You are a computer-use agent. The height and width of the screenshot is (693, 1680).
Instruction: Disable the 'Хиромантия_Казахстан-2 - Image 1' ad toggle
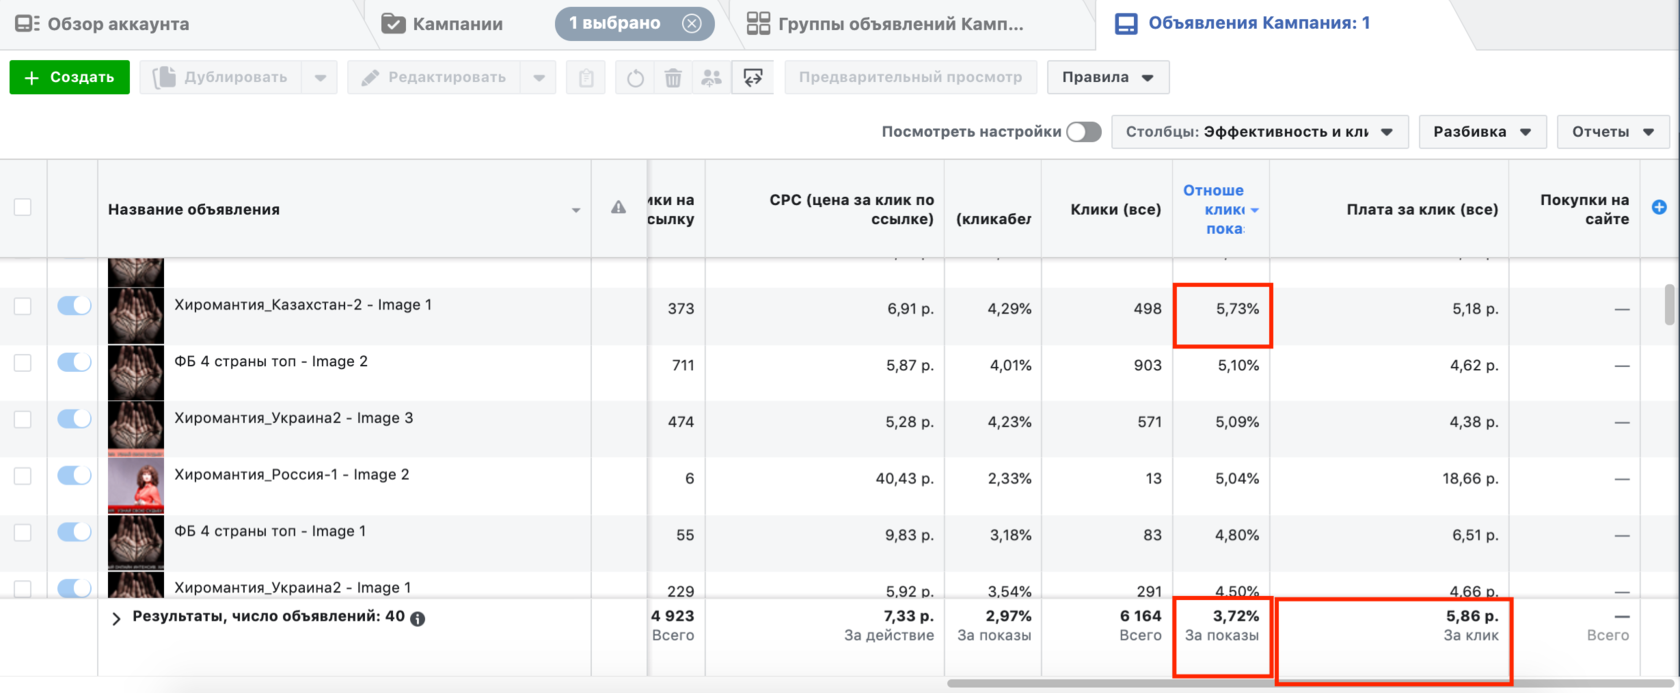point(74,306)
